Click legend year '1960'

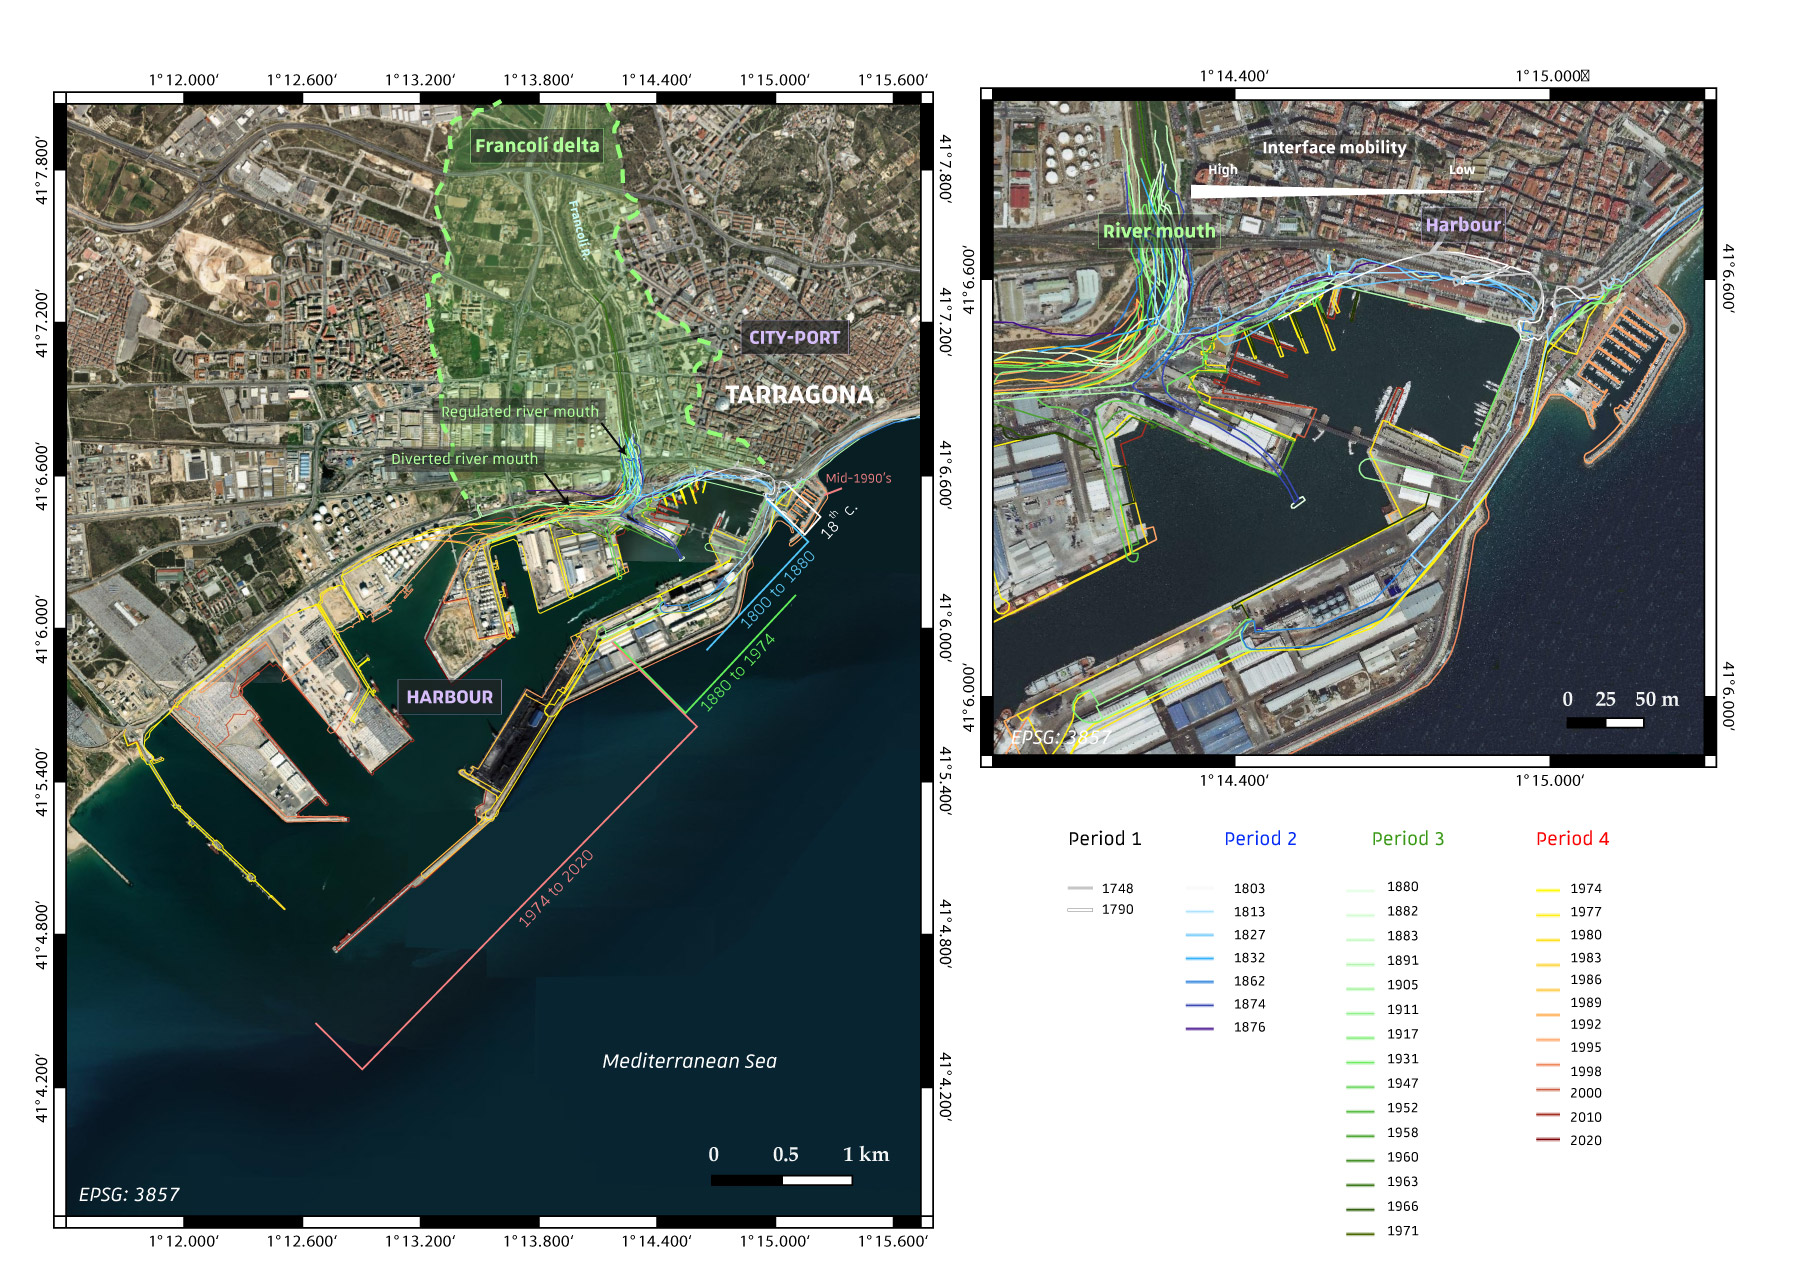click(1403, 1157)
